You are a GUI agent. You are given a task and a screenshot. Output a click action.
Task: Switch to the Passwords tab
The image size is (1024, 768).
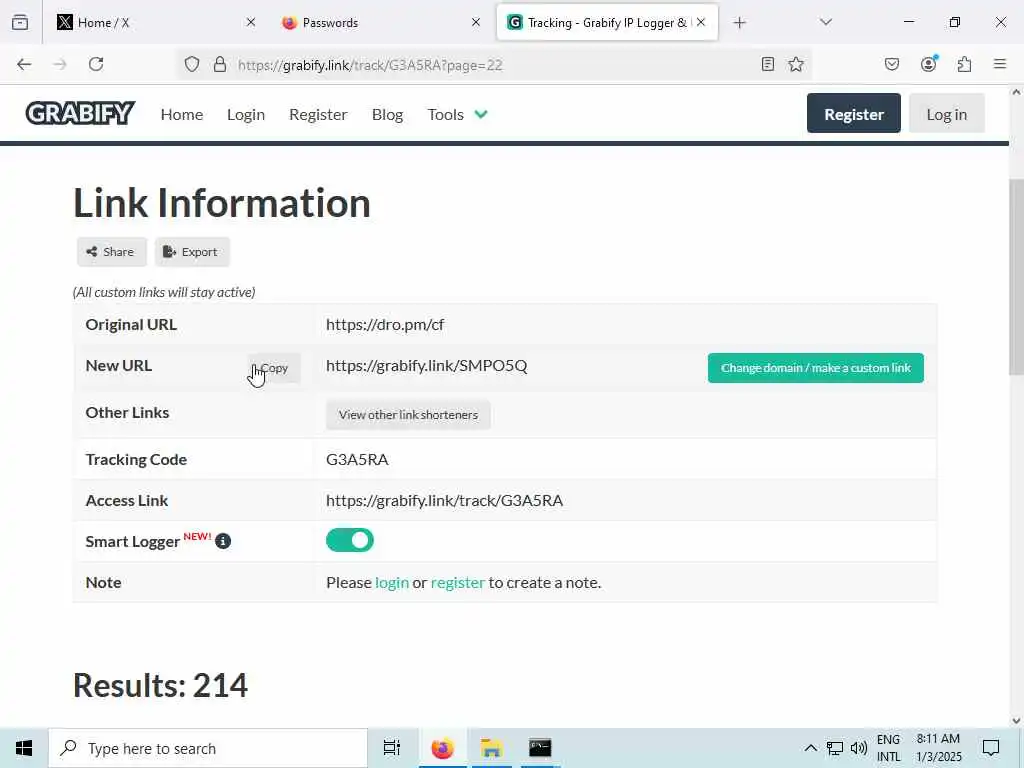pyautogui.click(x=381, y=22)
